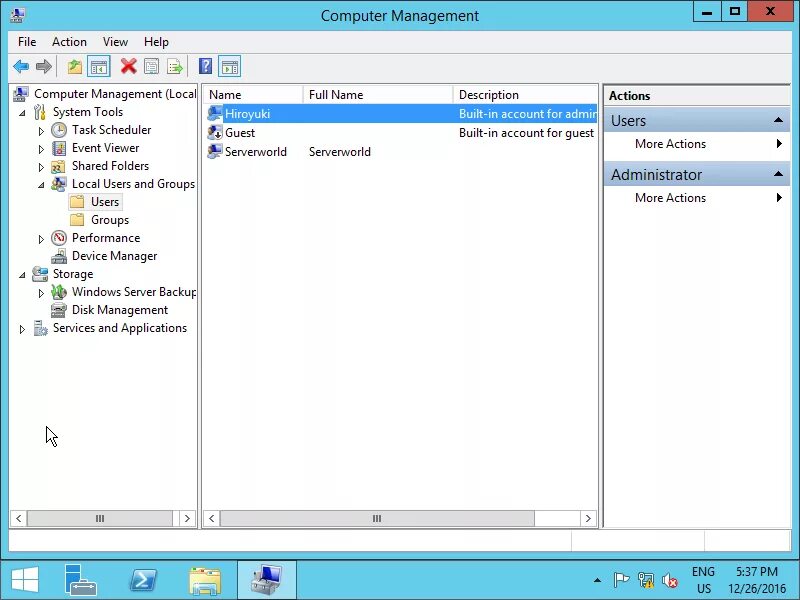Click the Export List toolbar icon
Image resolution: width=800 pixels, height=600 pixels.
click(174, 66)
